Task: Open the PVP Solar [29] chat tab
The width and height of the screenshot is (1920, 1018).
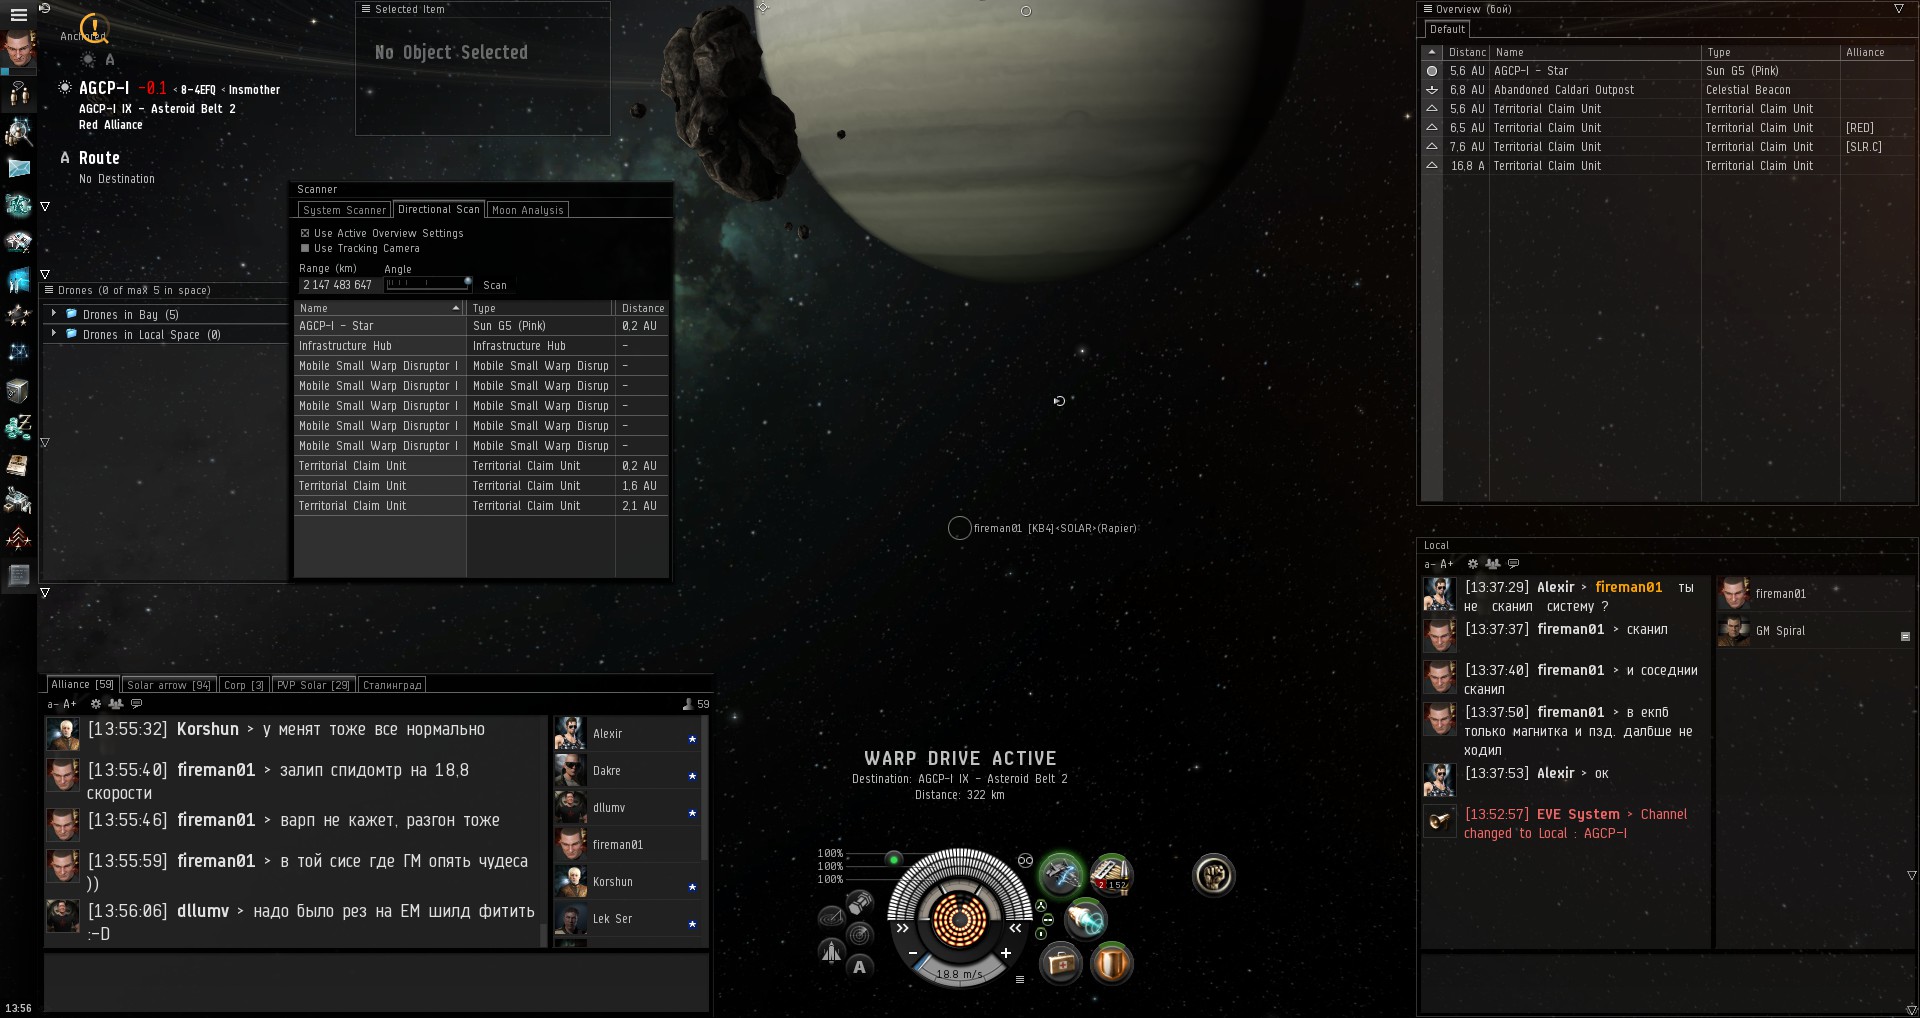Action: coord(313,685)
